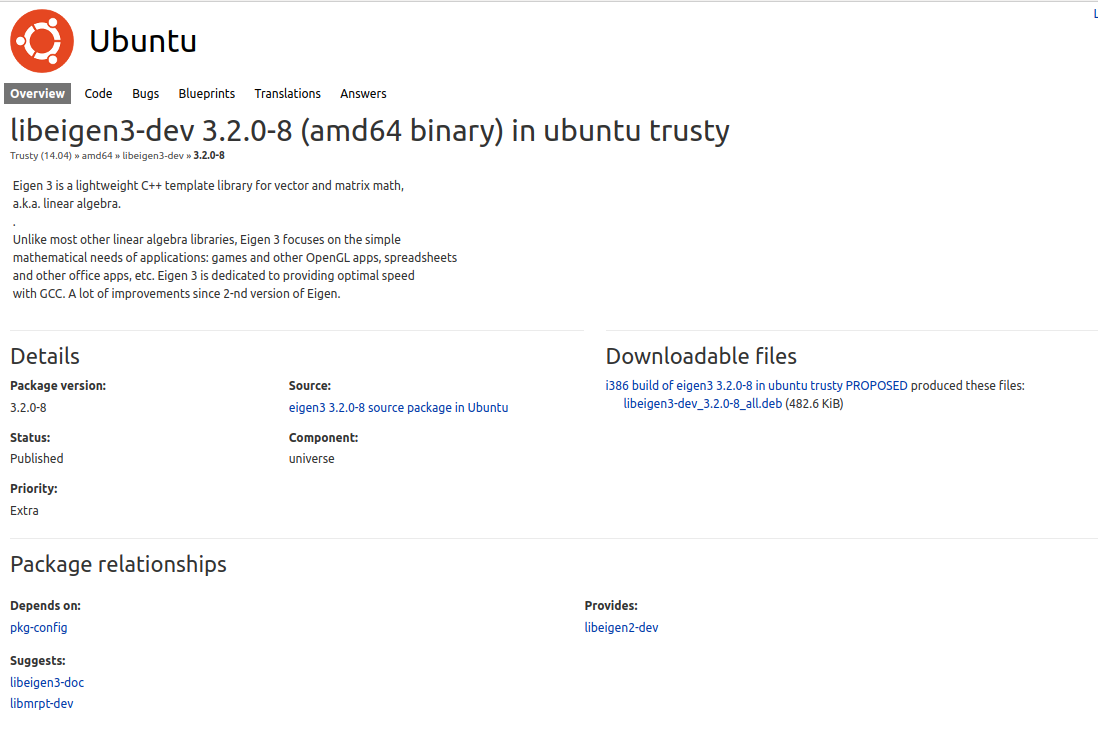The width and height of the screenshot is (1098, 748).
Task: Click the Status: label
Action: (30, 438)
